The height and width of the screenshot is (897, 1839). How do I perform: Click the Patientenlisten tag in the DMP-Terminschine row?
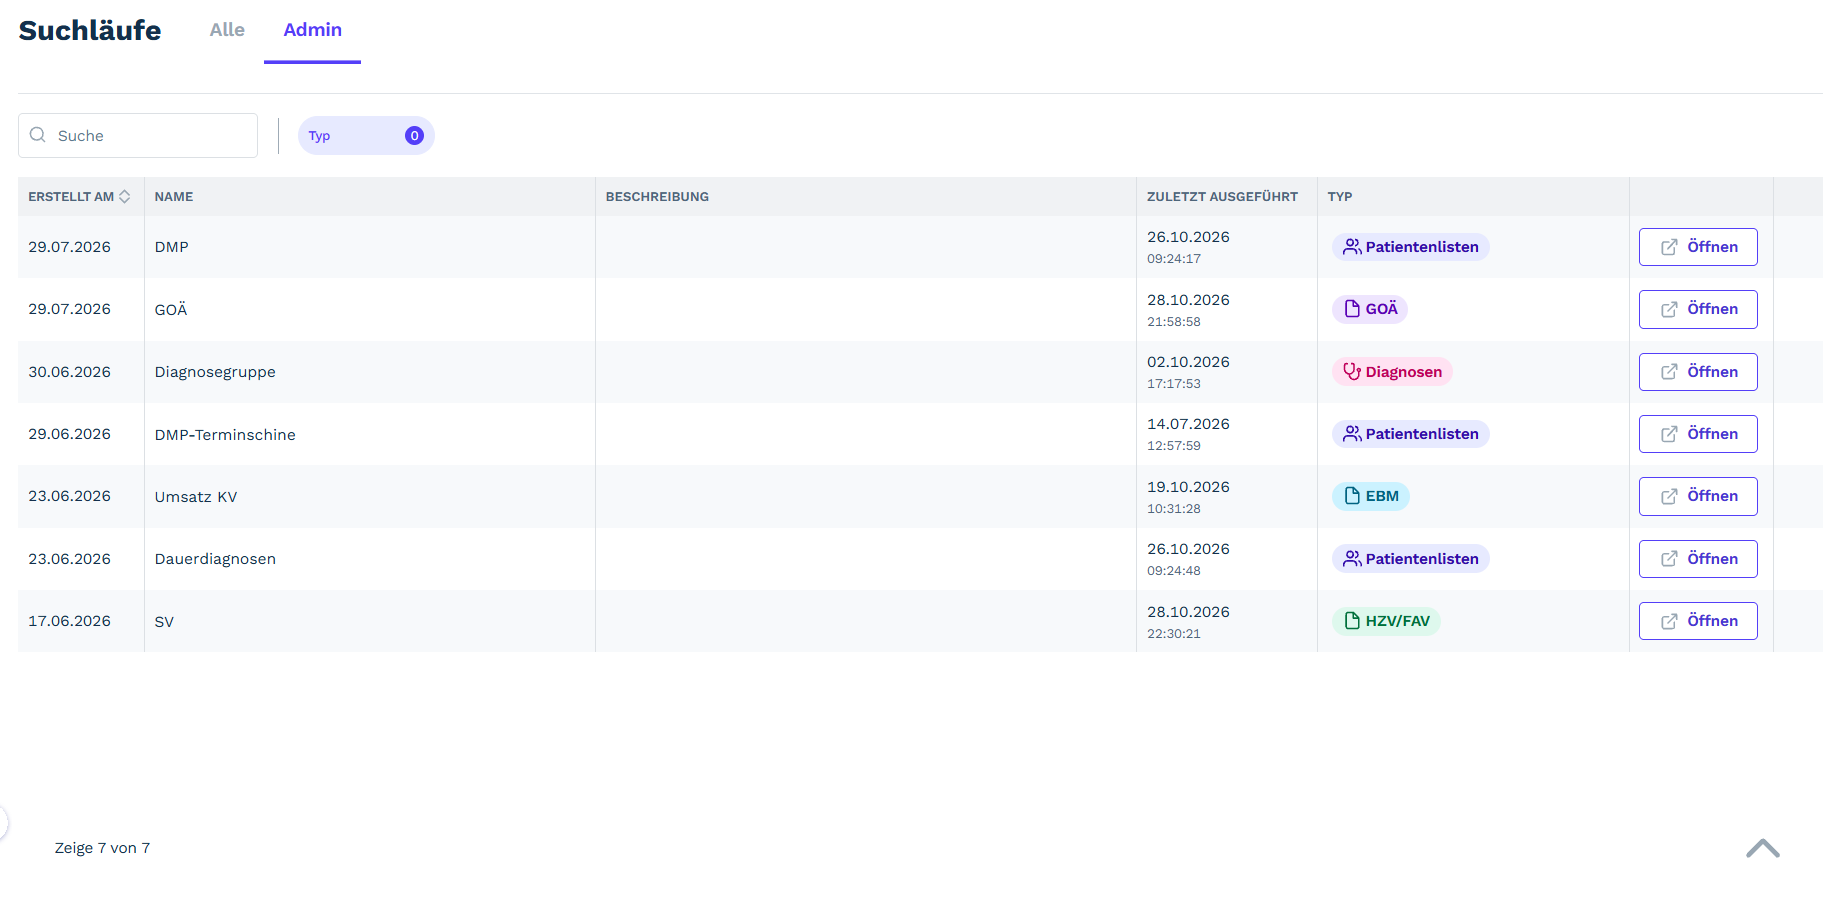coord(1411,434)
